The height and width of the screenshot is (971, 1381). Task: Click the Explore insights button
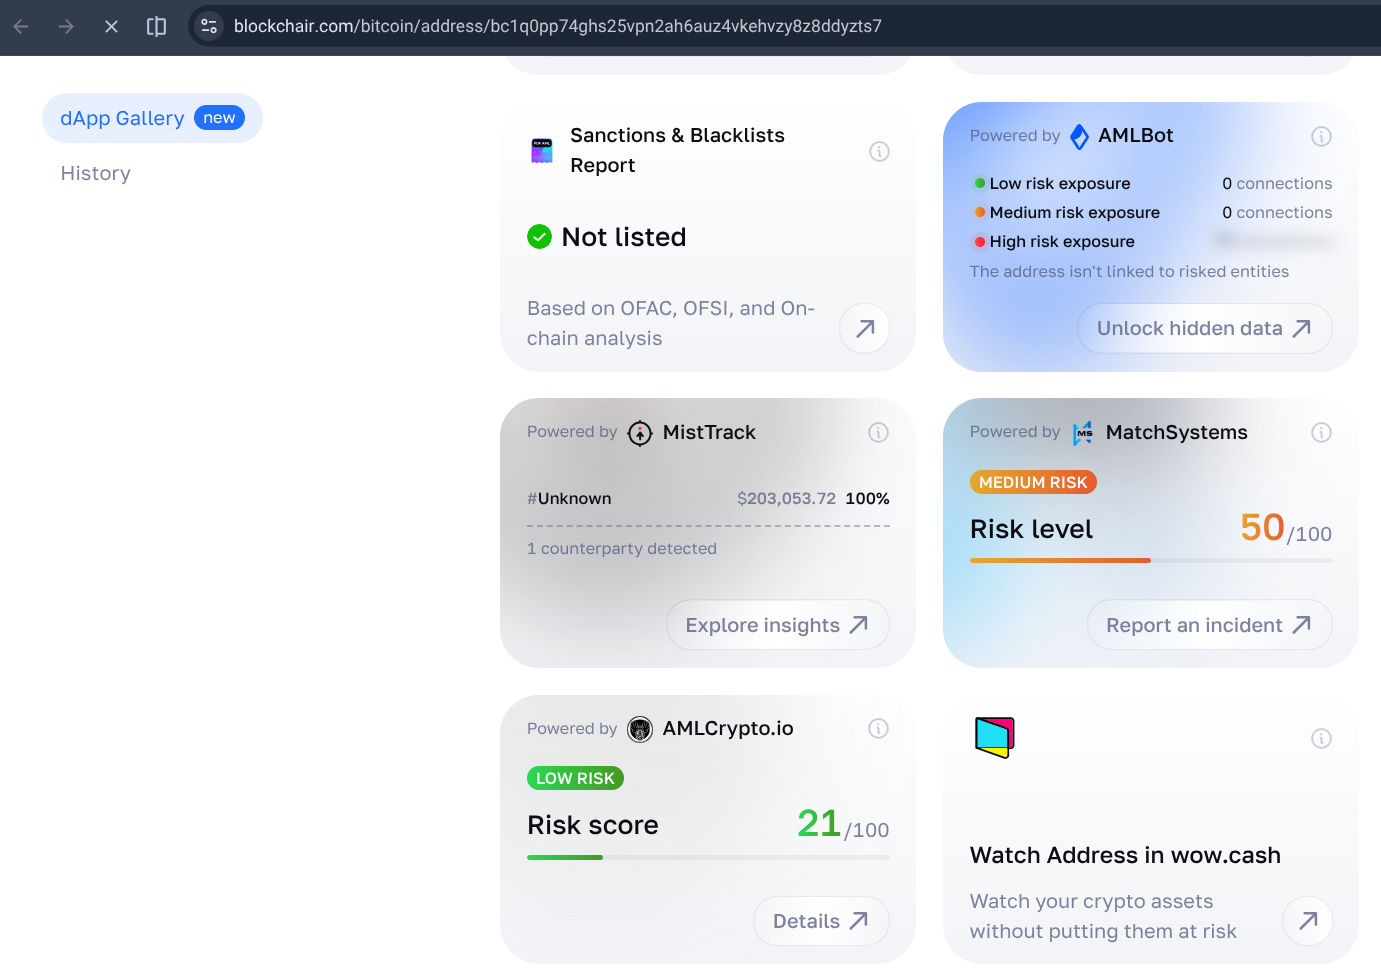coord(777,625)
